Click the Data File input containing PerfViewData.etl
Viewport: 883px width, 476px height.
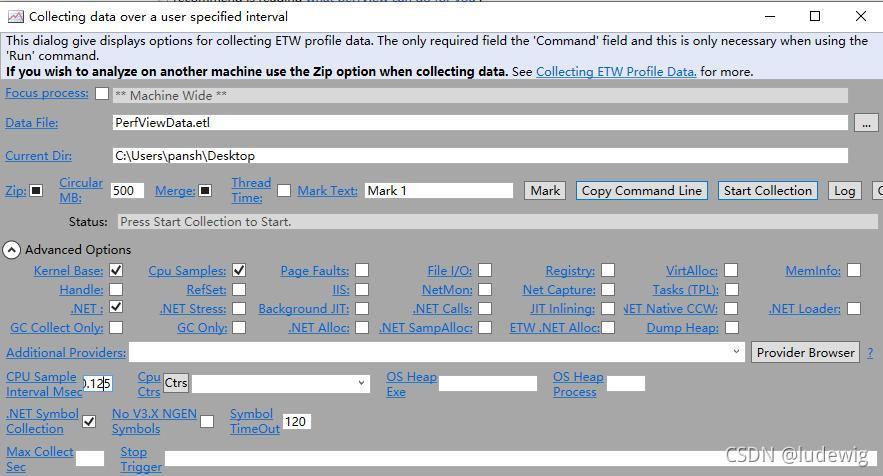pyautogui.click(x=480, y=123)
